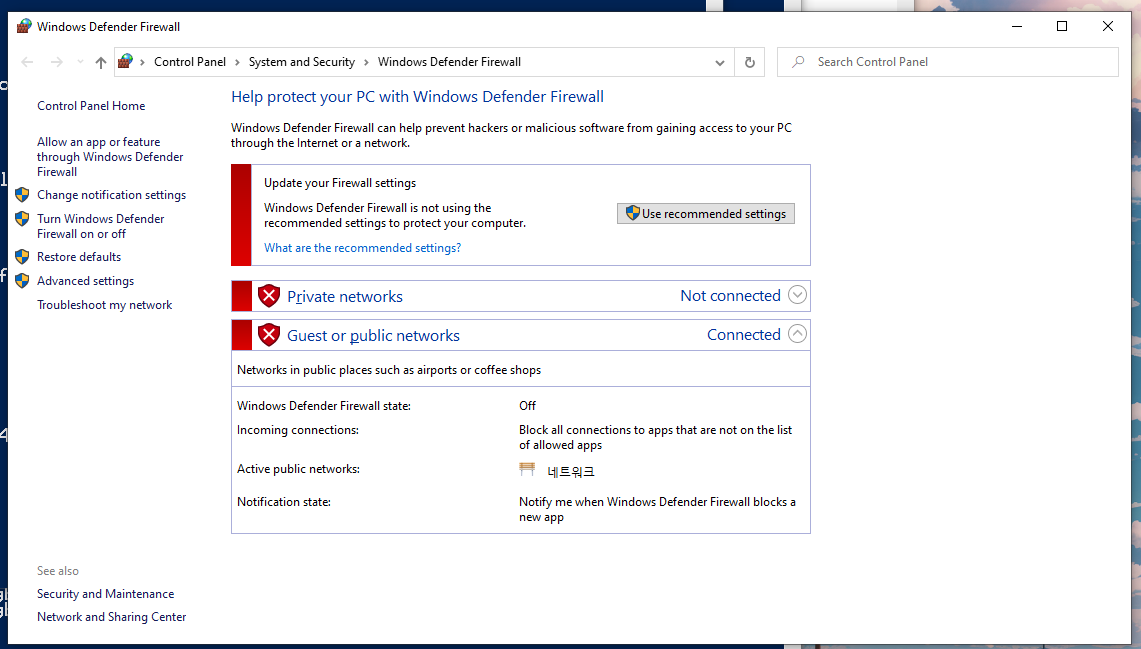Maximize the Windows Defender Firewall window
Screen dimensions: 1141x649
(1062, 26)
